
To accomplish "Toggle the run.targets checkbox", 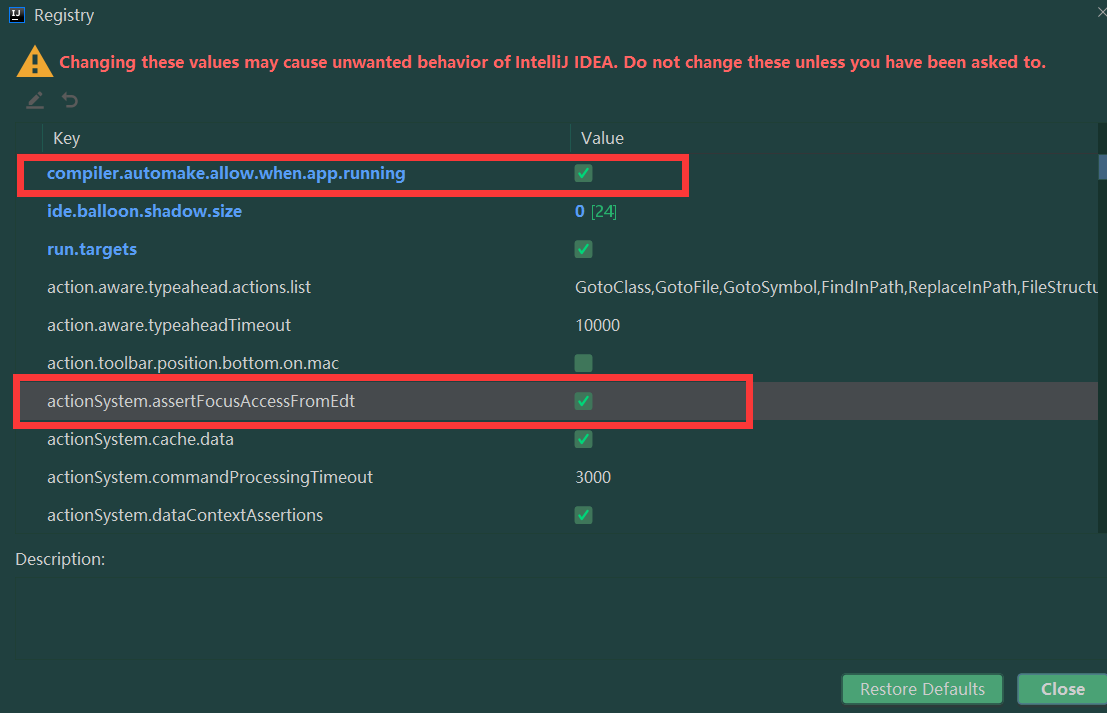I will pos(583,249).
